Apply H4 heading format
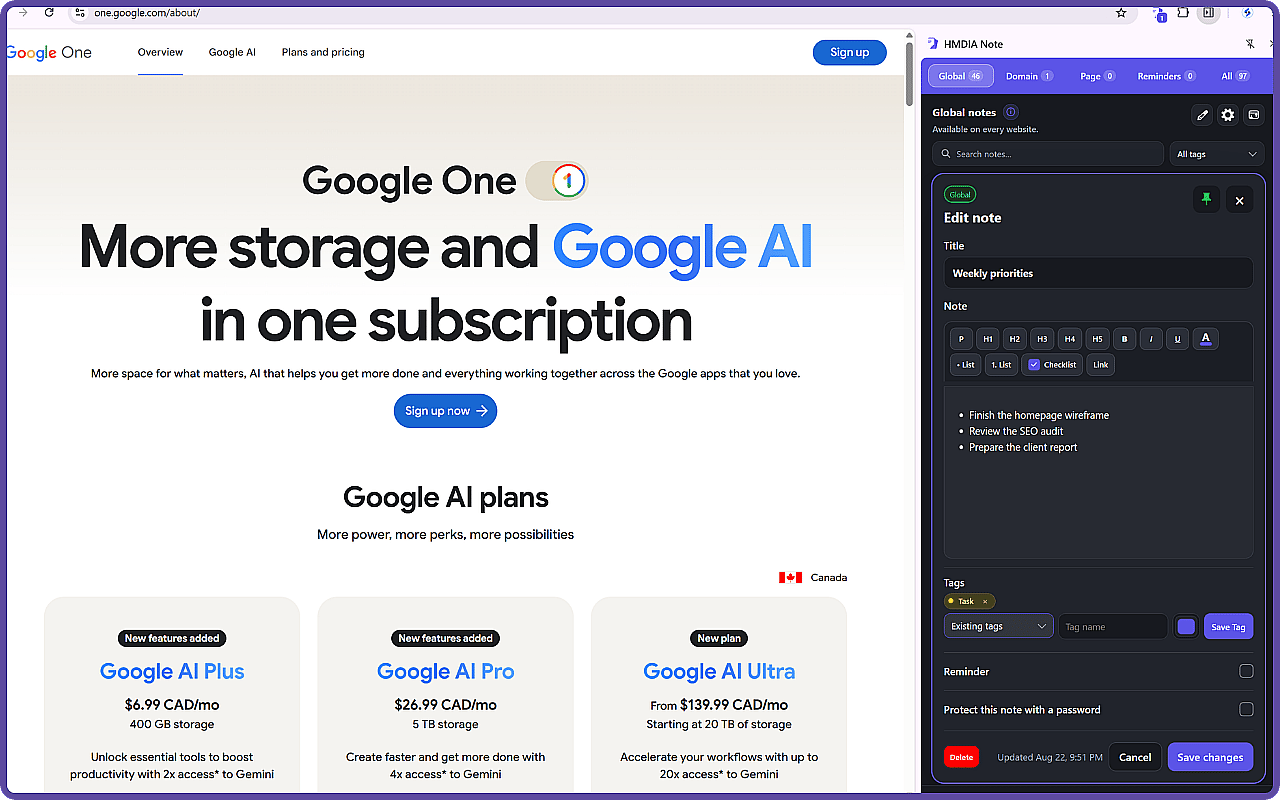Viewport: 1280px width, 800px height. [x=1070, y=339]
